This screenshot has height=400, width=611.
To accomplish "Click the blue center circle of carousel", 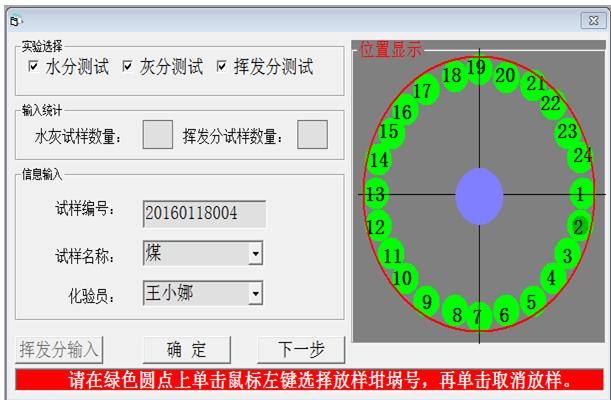I will coord(479,196).
